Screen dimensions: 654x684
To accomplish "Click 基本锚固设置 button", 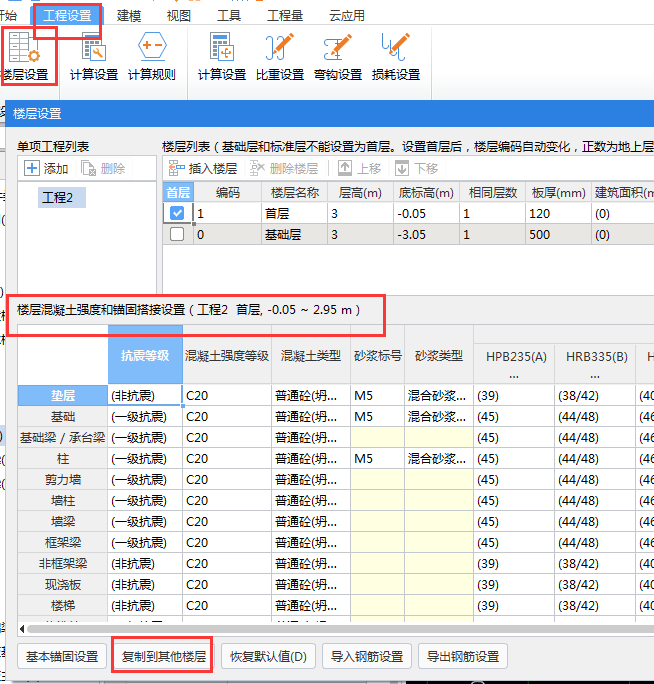I will (x=62, y=656).
